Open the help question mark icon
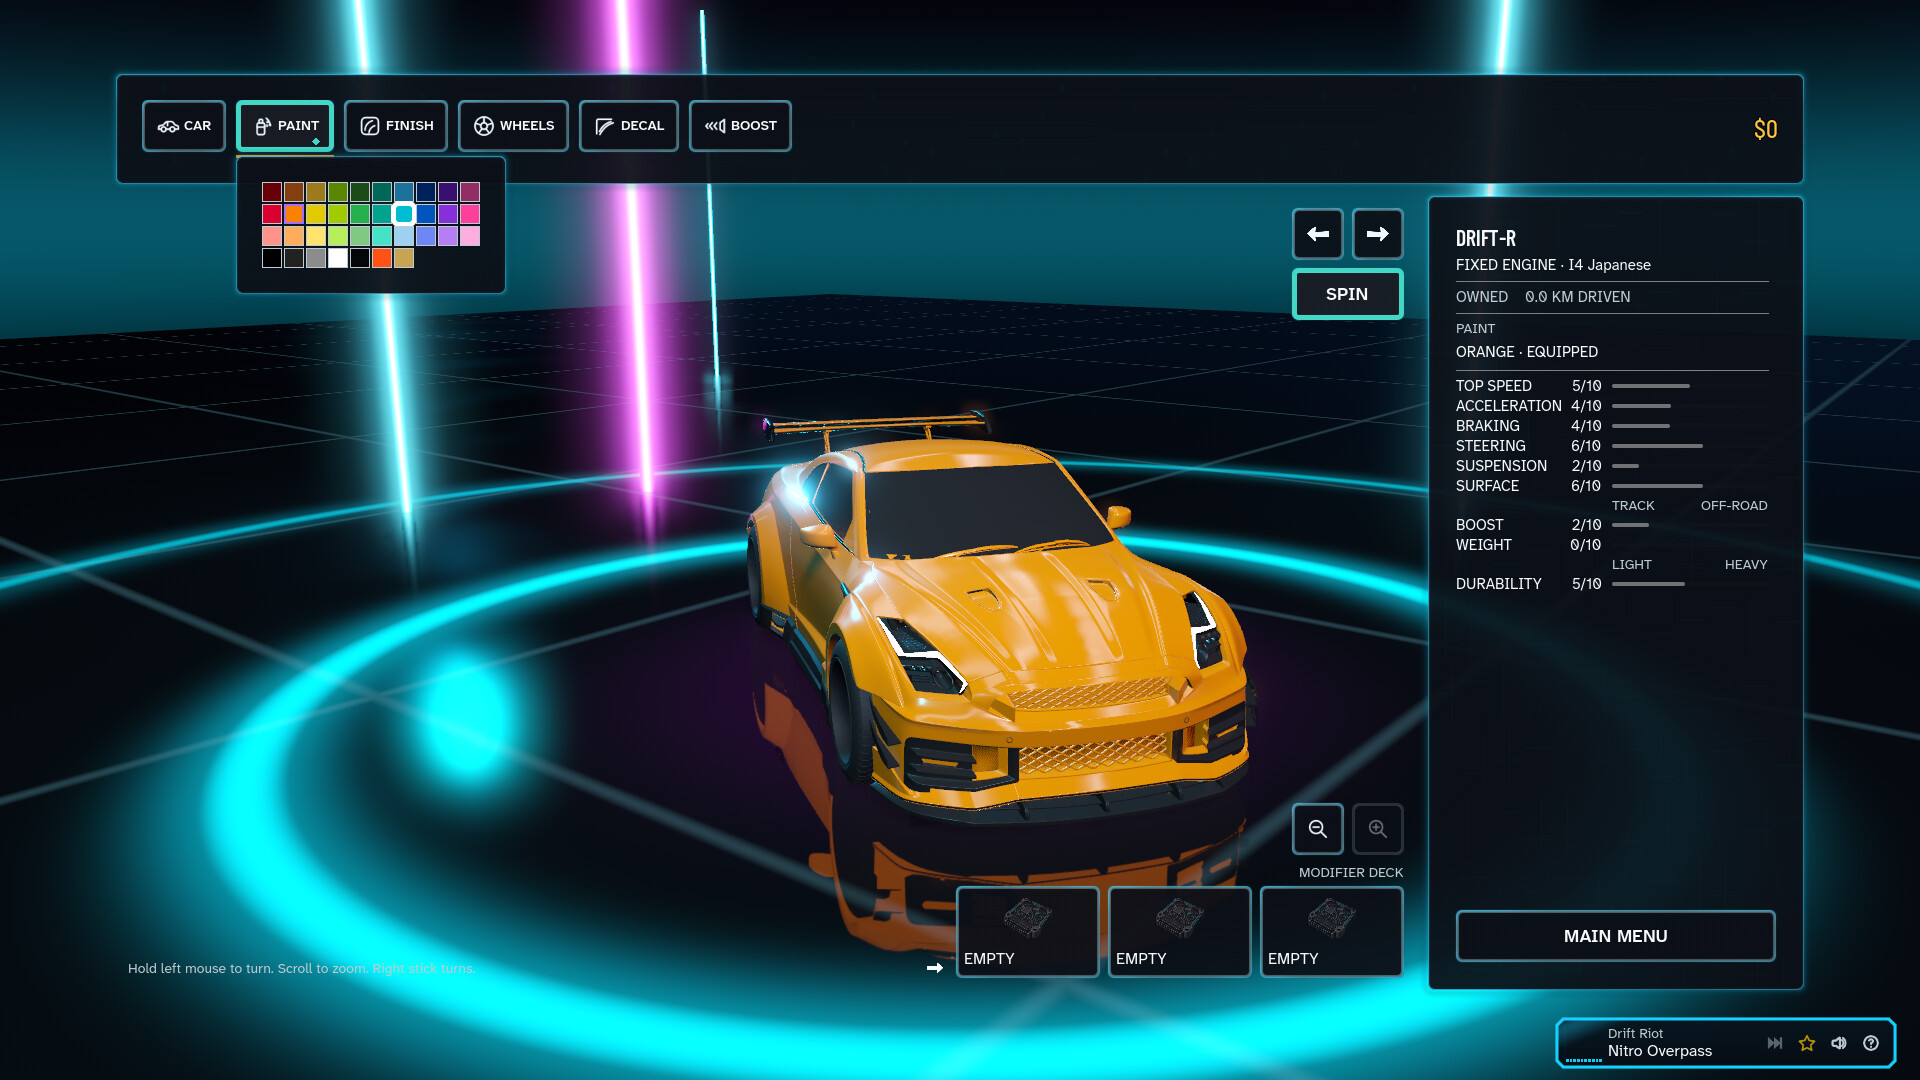1920x1080 pixels. coord(1871,1043)
